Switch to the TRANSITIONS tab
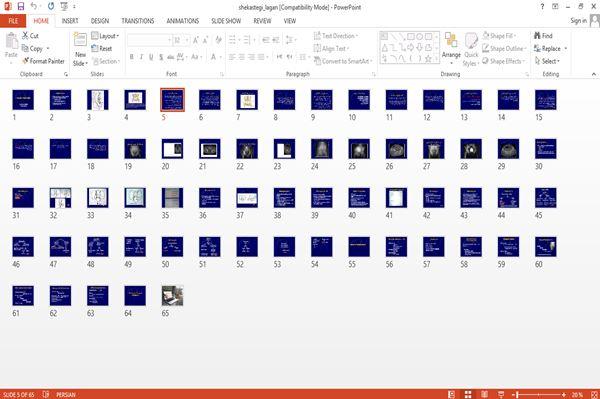Viewport: 600px width, 399px height. tap(137, 21)
